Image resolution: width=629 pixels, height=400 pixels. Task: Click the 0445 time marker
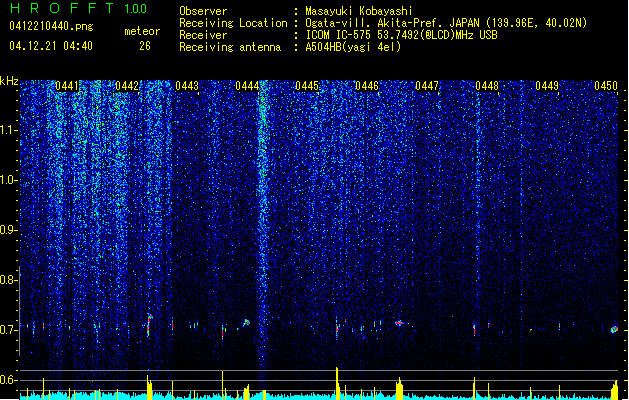click(307, 86)
